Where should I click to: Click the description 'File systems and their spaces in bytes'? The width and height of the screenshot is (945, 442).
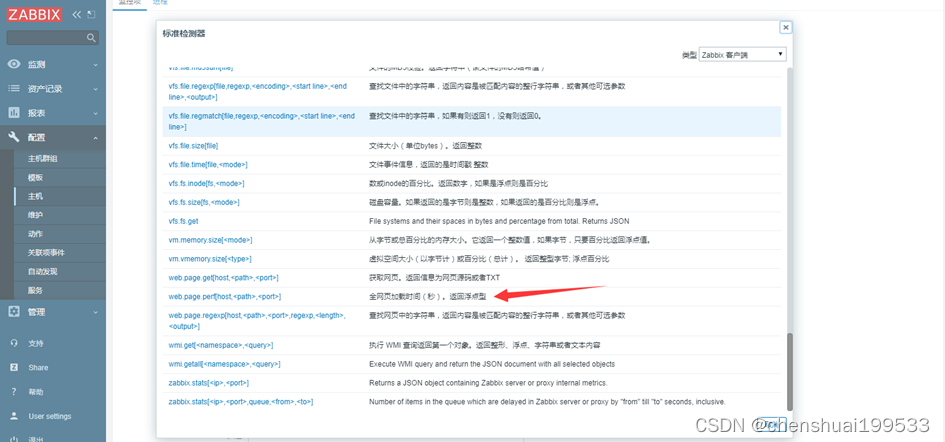499,221
